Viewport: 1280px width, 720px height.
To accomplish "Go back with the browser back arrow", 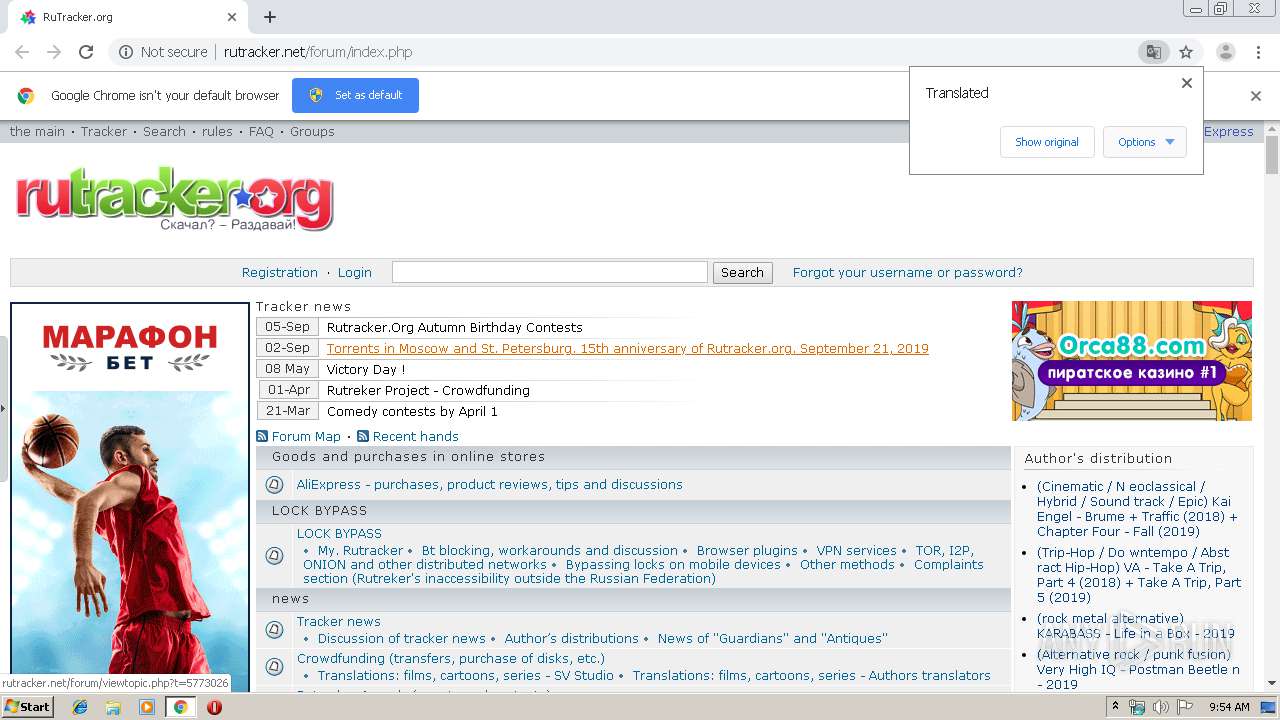I will [22, 52].
